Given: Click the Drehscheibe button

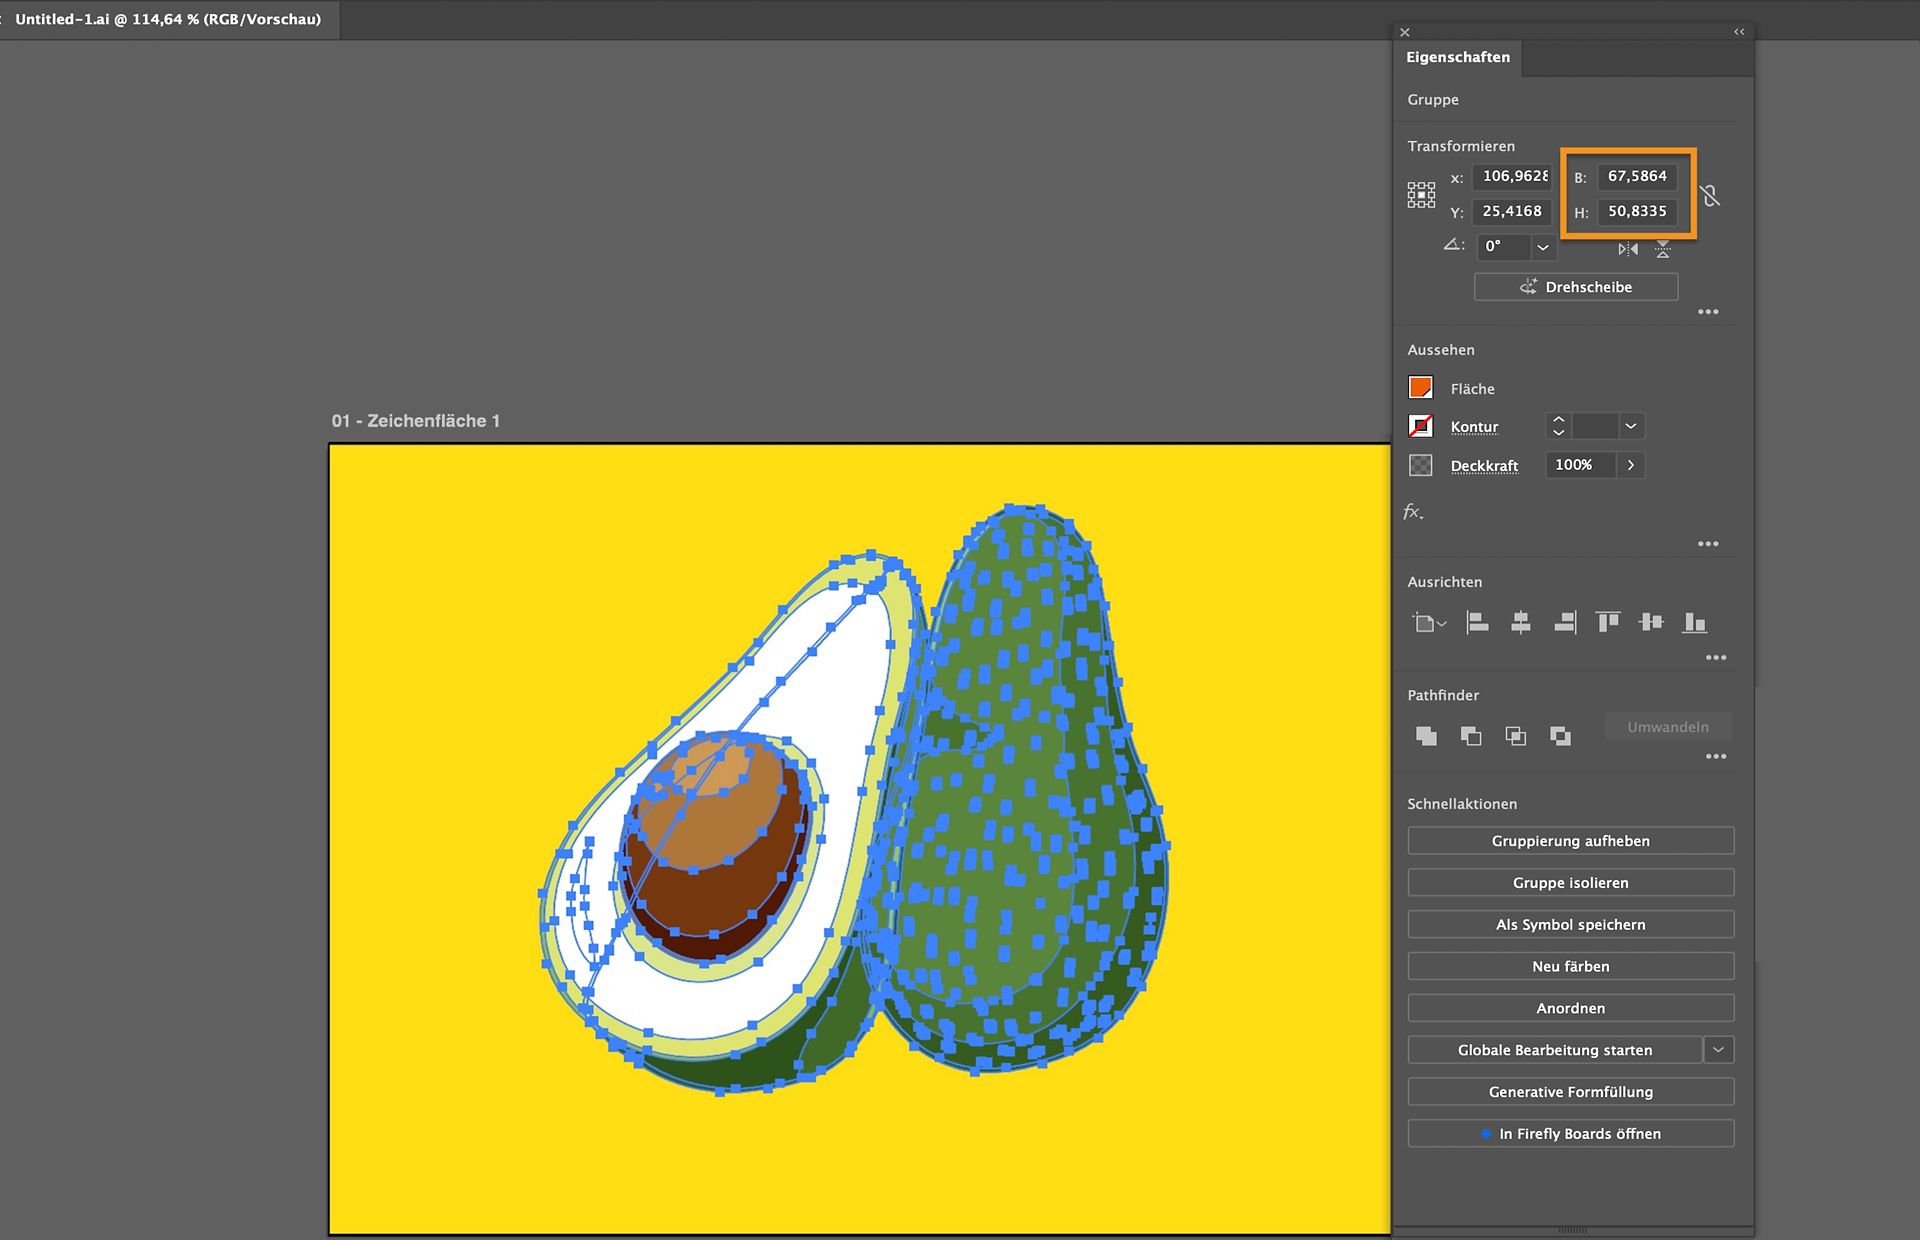Looking at the screenshot, I should coord(1576,287).
